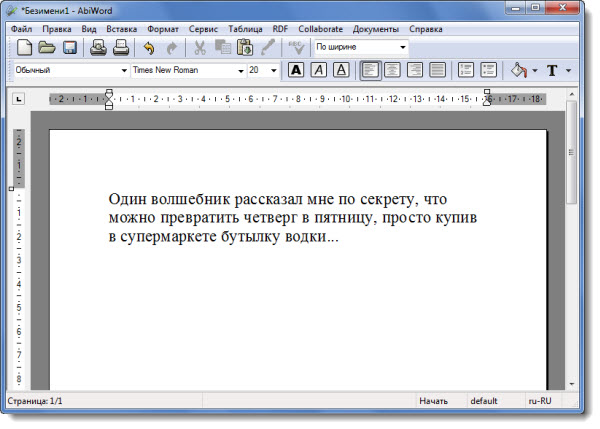Toggle bold formatting
Viewport: 600px width, 429px height.
tap(296, 70)
